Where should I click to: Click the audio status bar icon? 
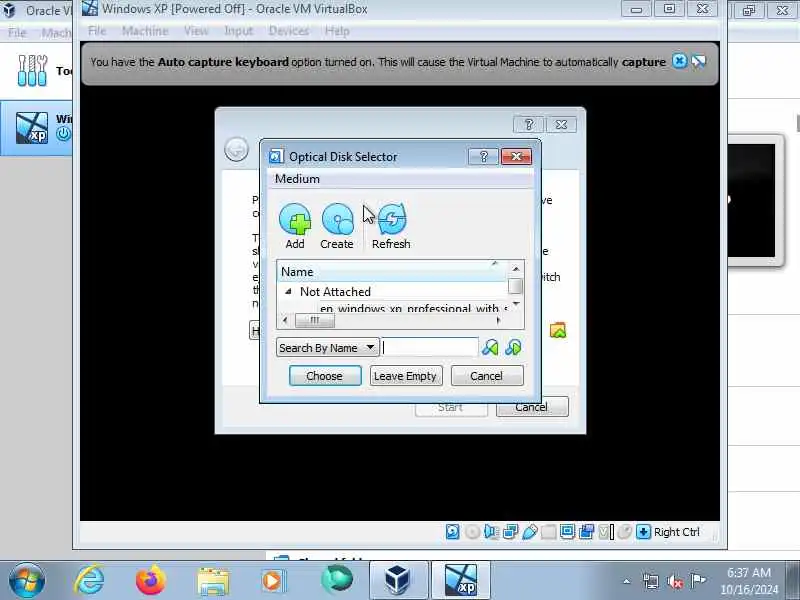point(491,532)
